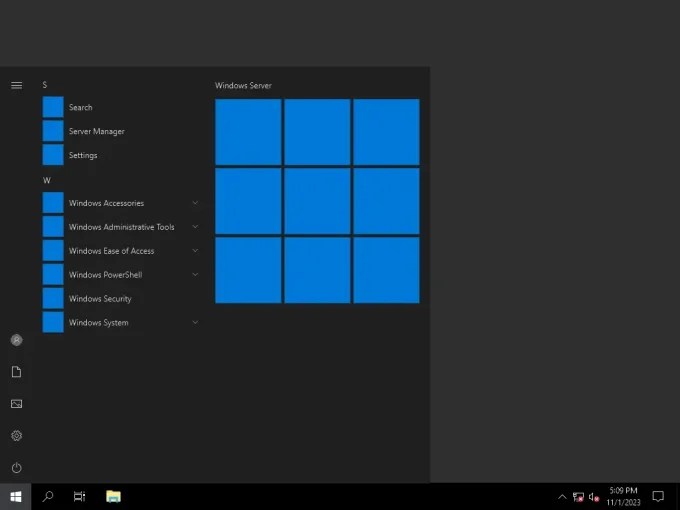Image resolution: width=680 pixels, height=510 pixels.
Task: Click the letter S section header
Action: (45, 85)
